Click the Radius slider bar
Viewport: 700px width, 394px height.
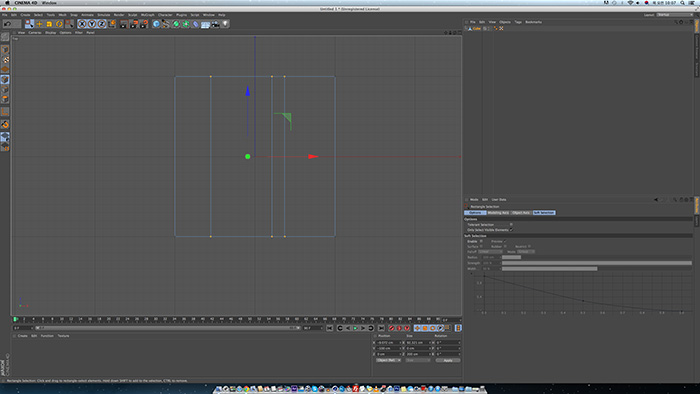[x=597, y=257]
